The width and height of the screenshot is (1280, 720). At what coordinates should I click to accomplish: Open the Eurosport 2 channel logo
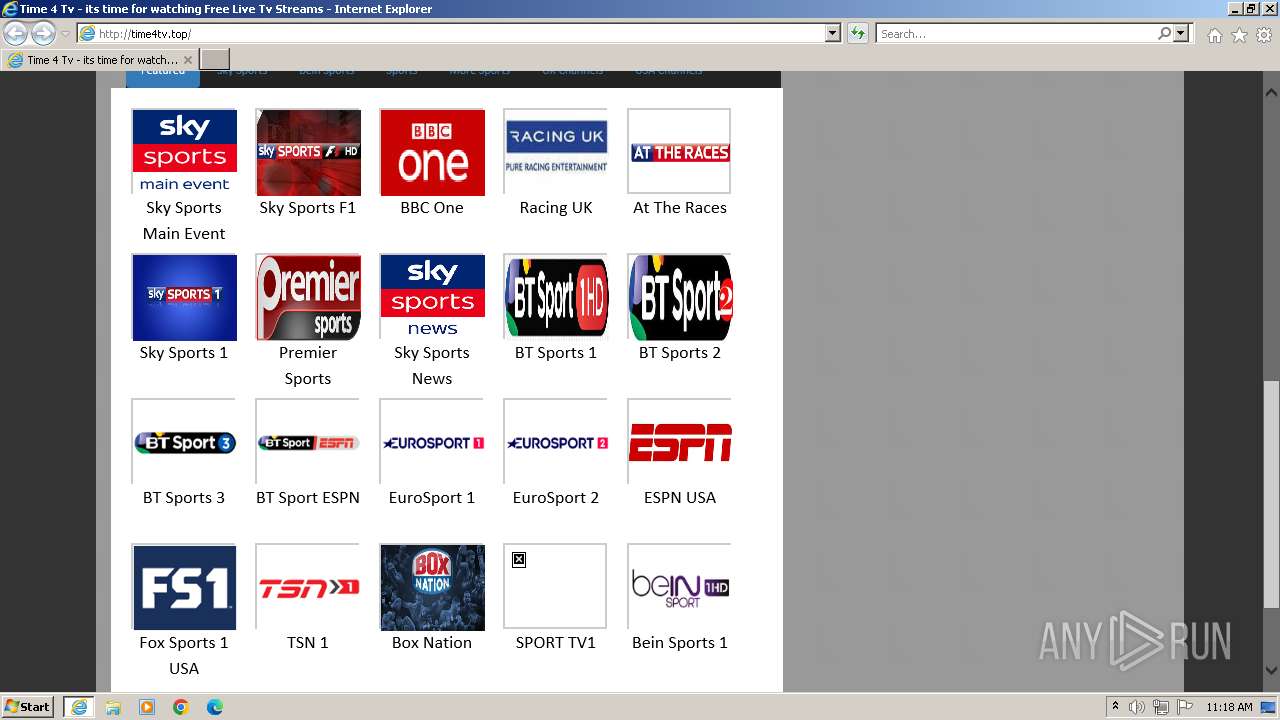tap(556, 442)
